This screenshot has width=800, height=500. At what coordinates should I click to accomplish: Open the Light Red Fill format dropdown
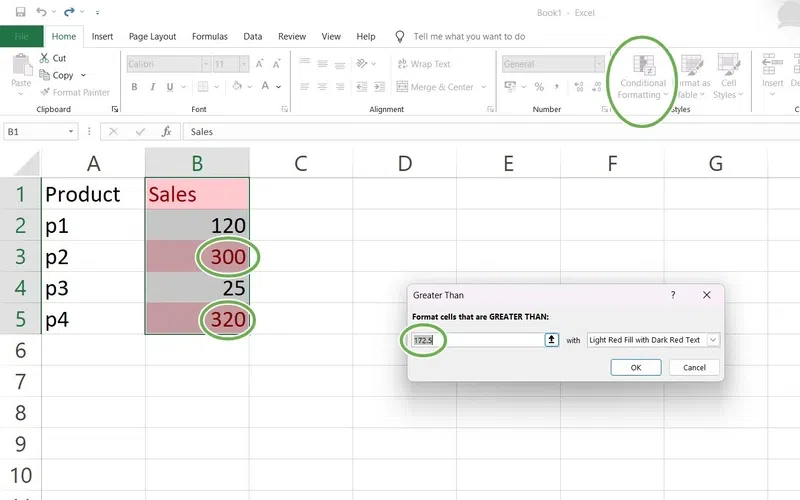pyautogui.click(x=713, y=340)
